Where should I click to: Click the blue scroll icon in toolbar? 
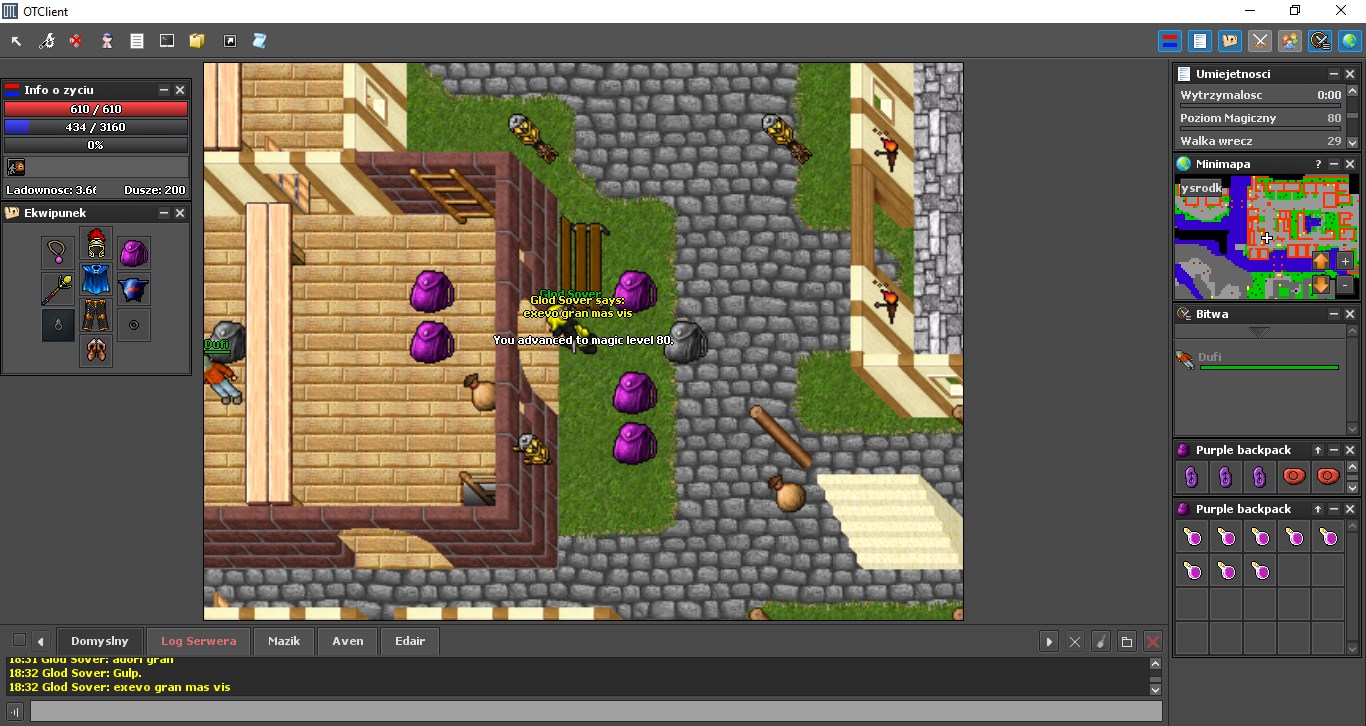(259, 41)
